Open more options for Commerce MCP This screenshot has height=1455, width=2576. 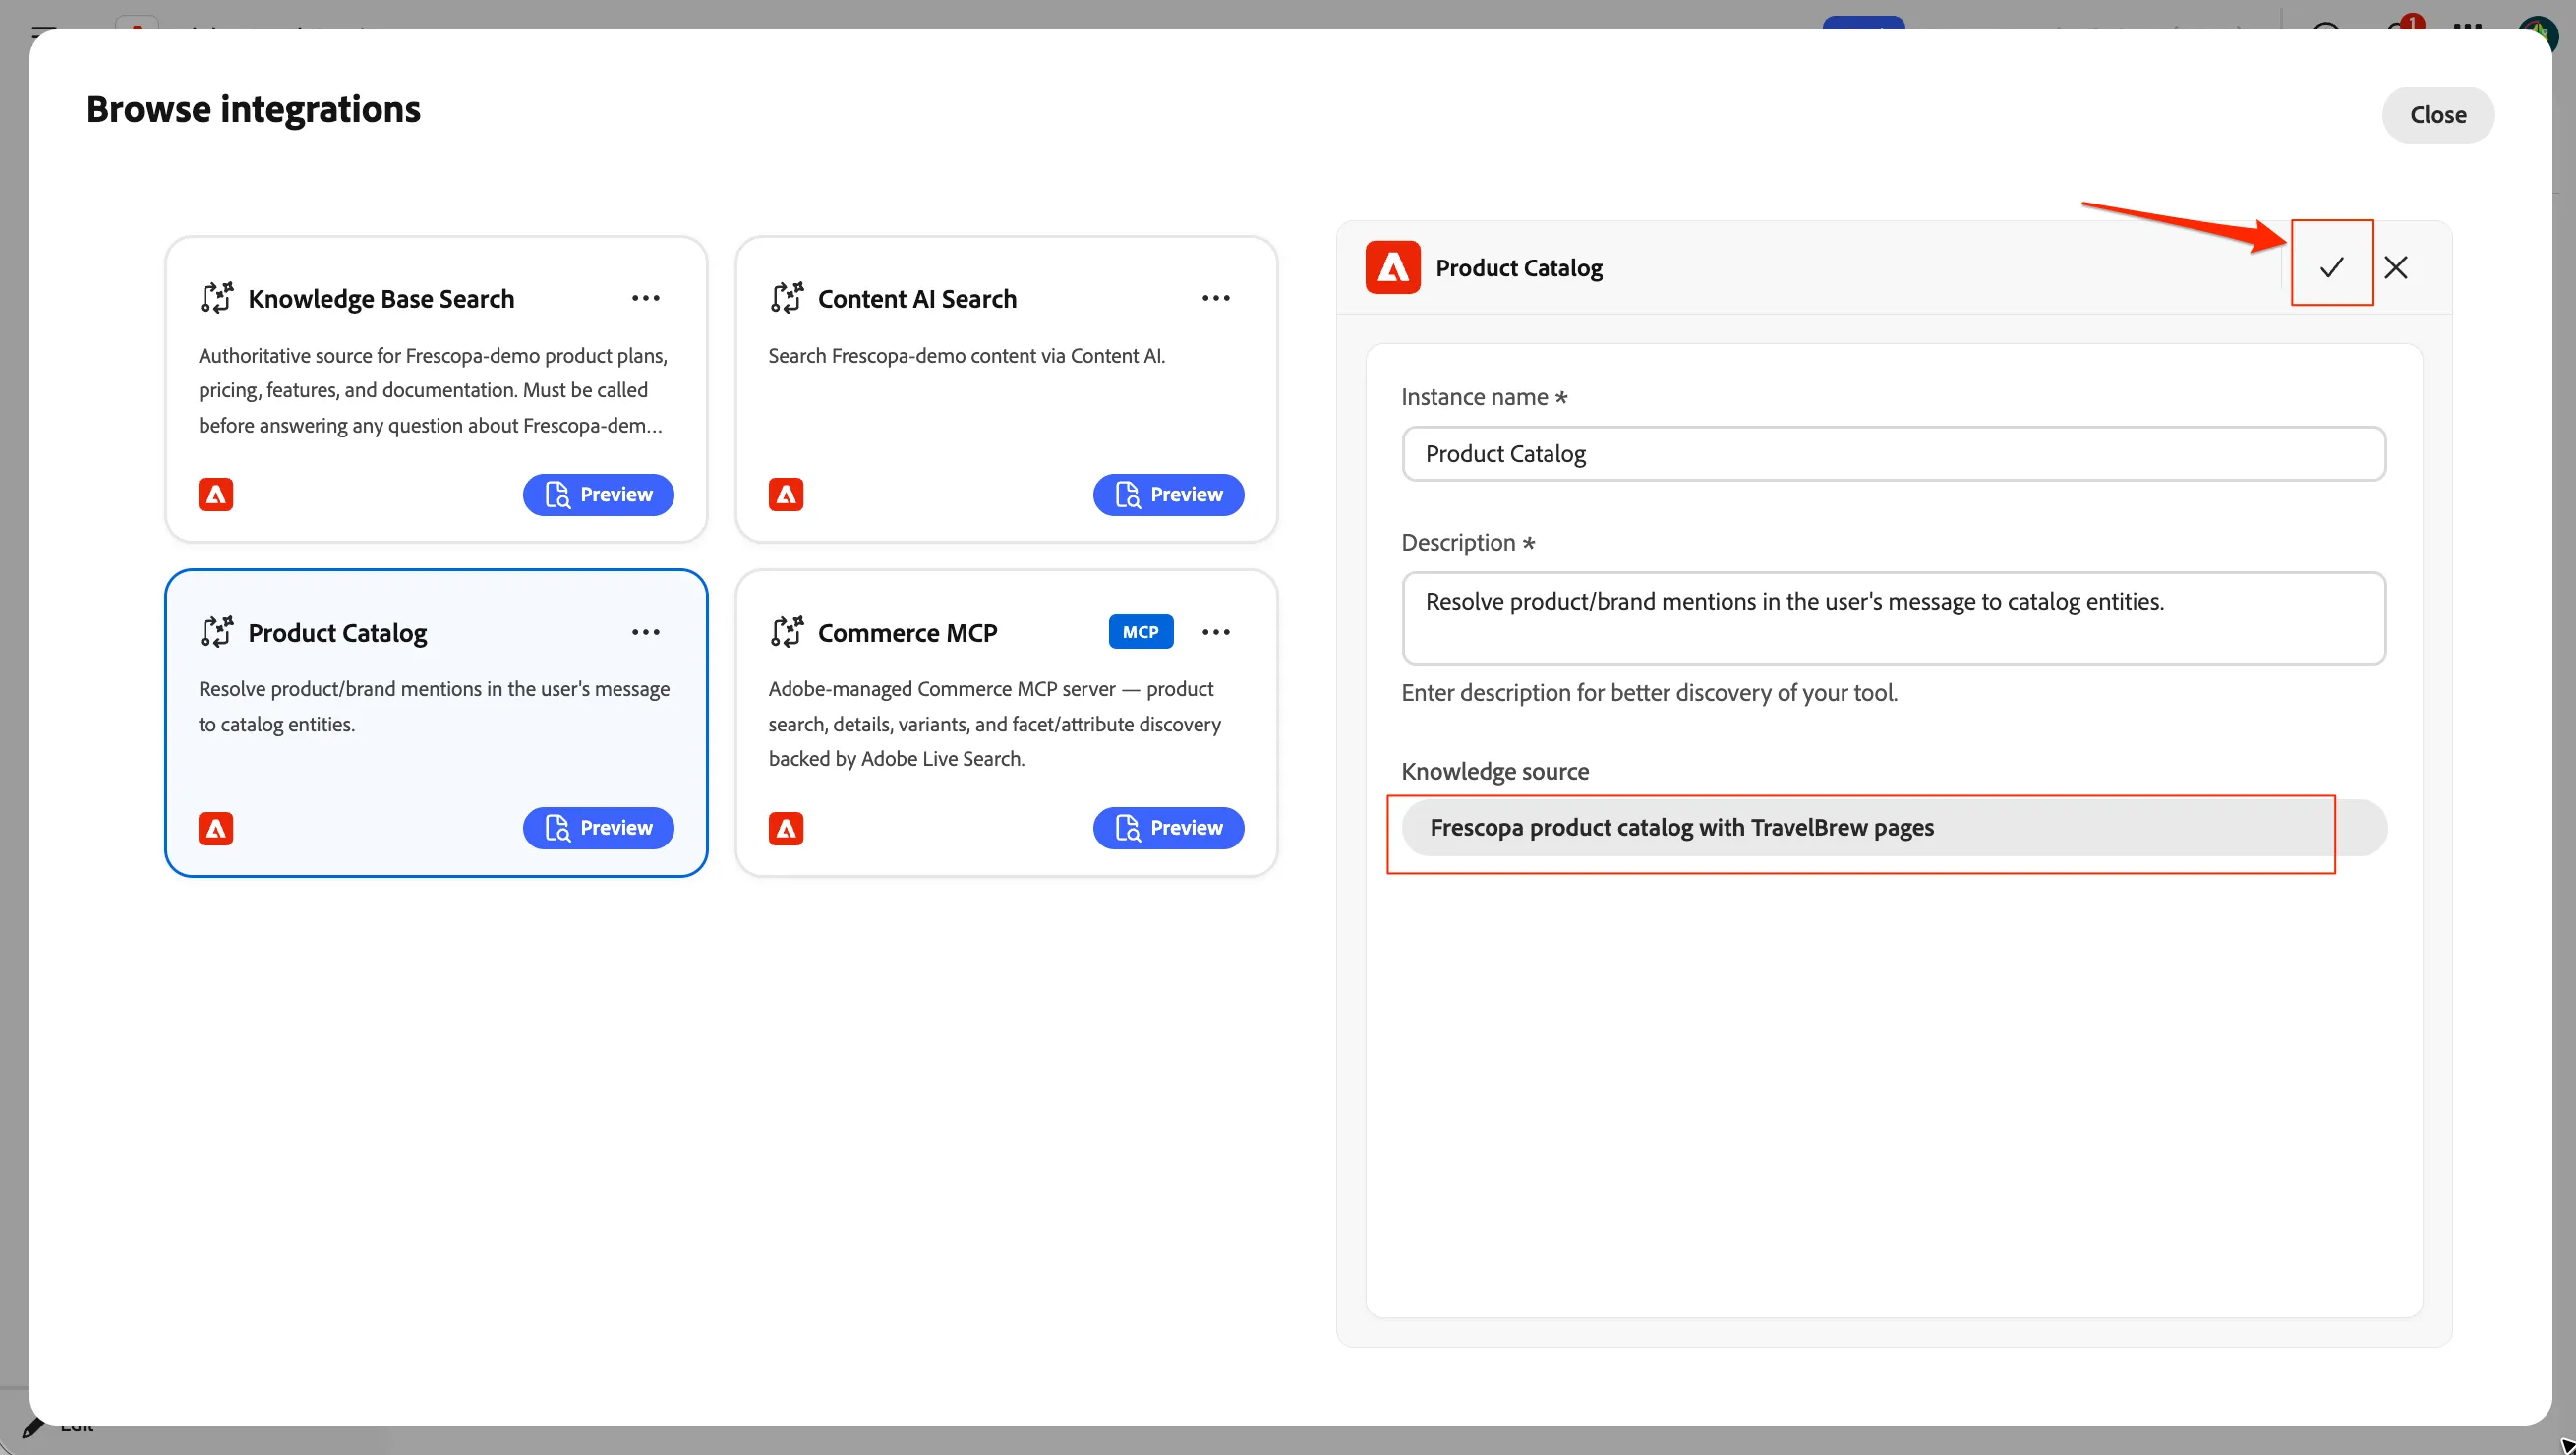click(x=1216, y=632)
